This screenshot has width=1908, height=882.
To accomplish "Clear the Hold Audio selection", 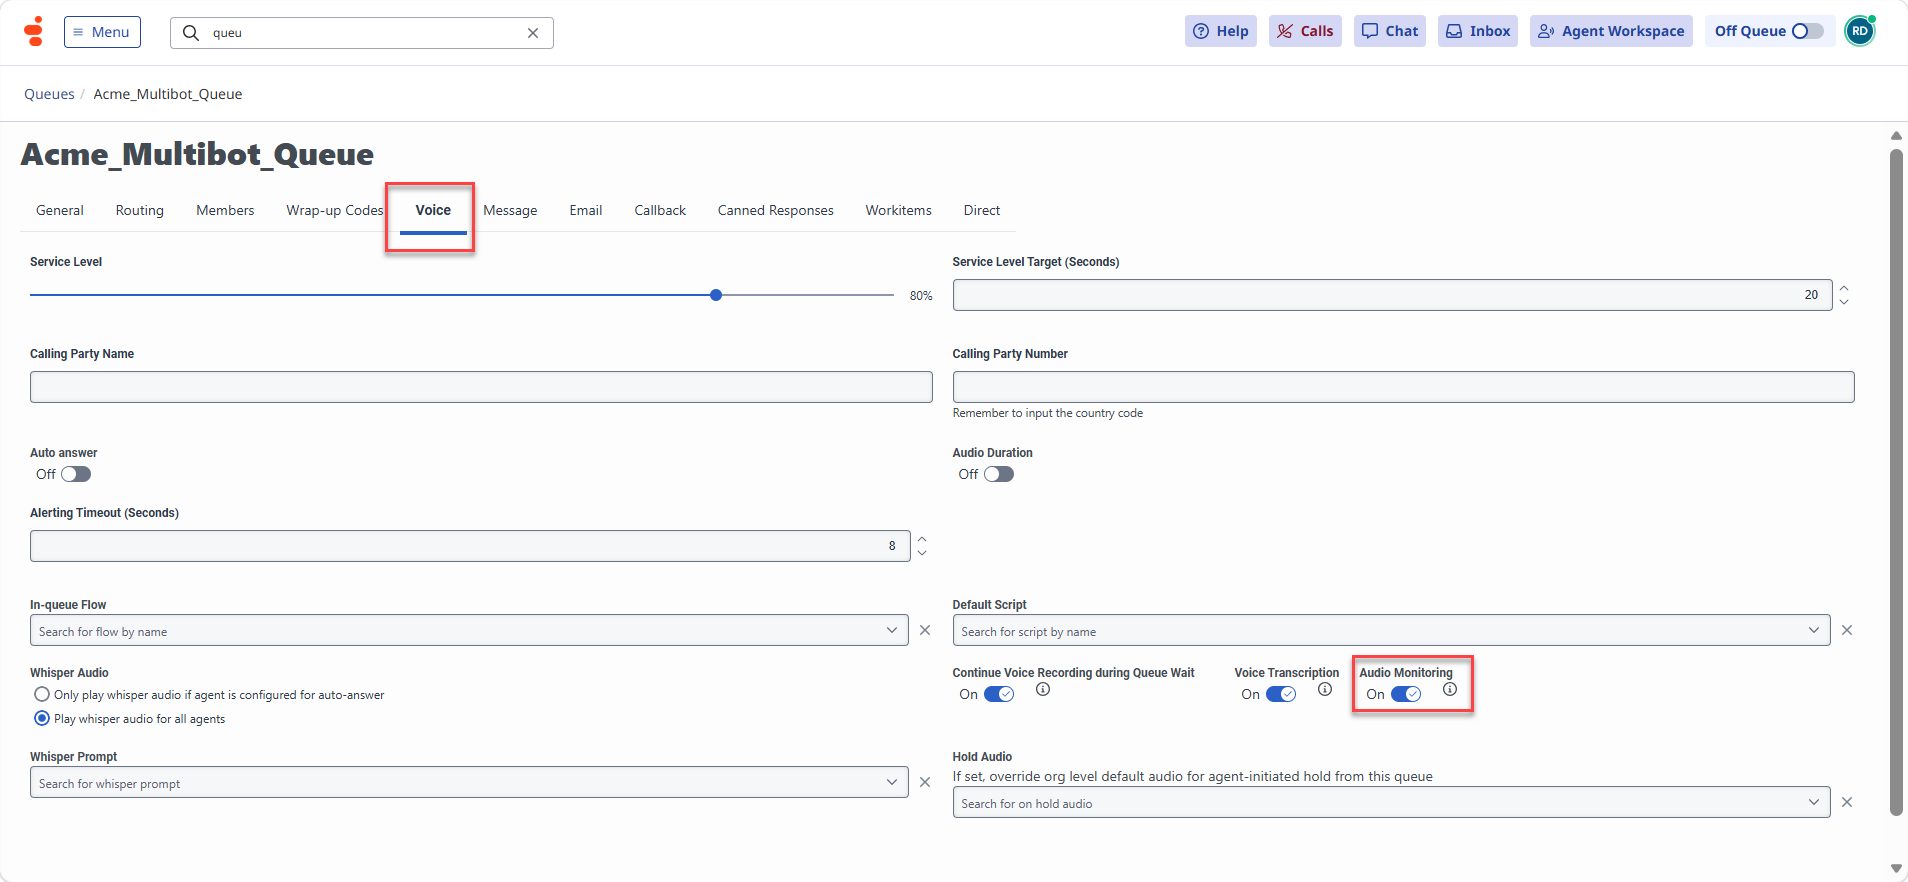I will (x=1847, y=802).
